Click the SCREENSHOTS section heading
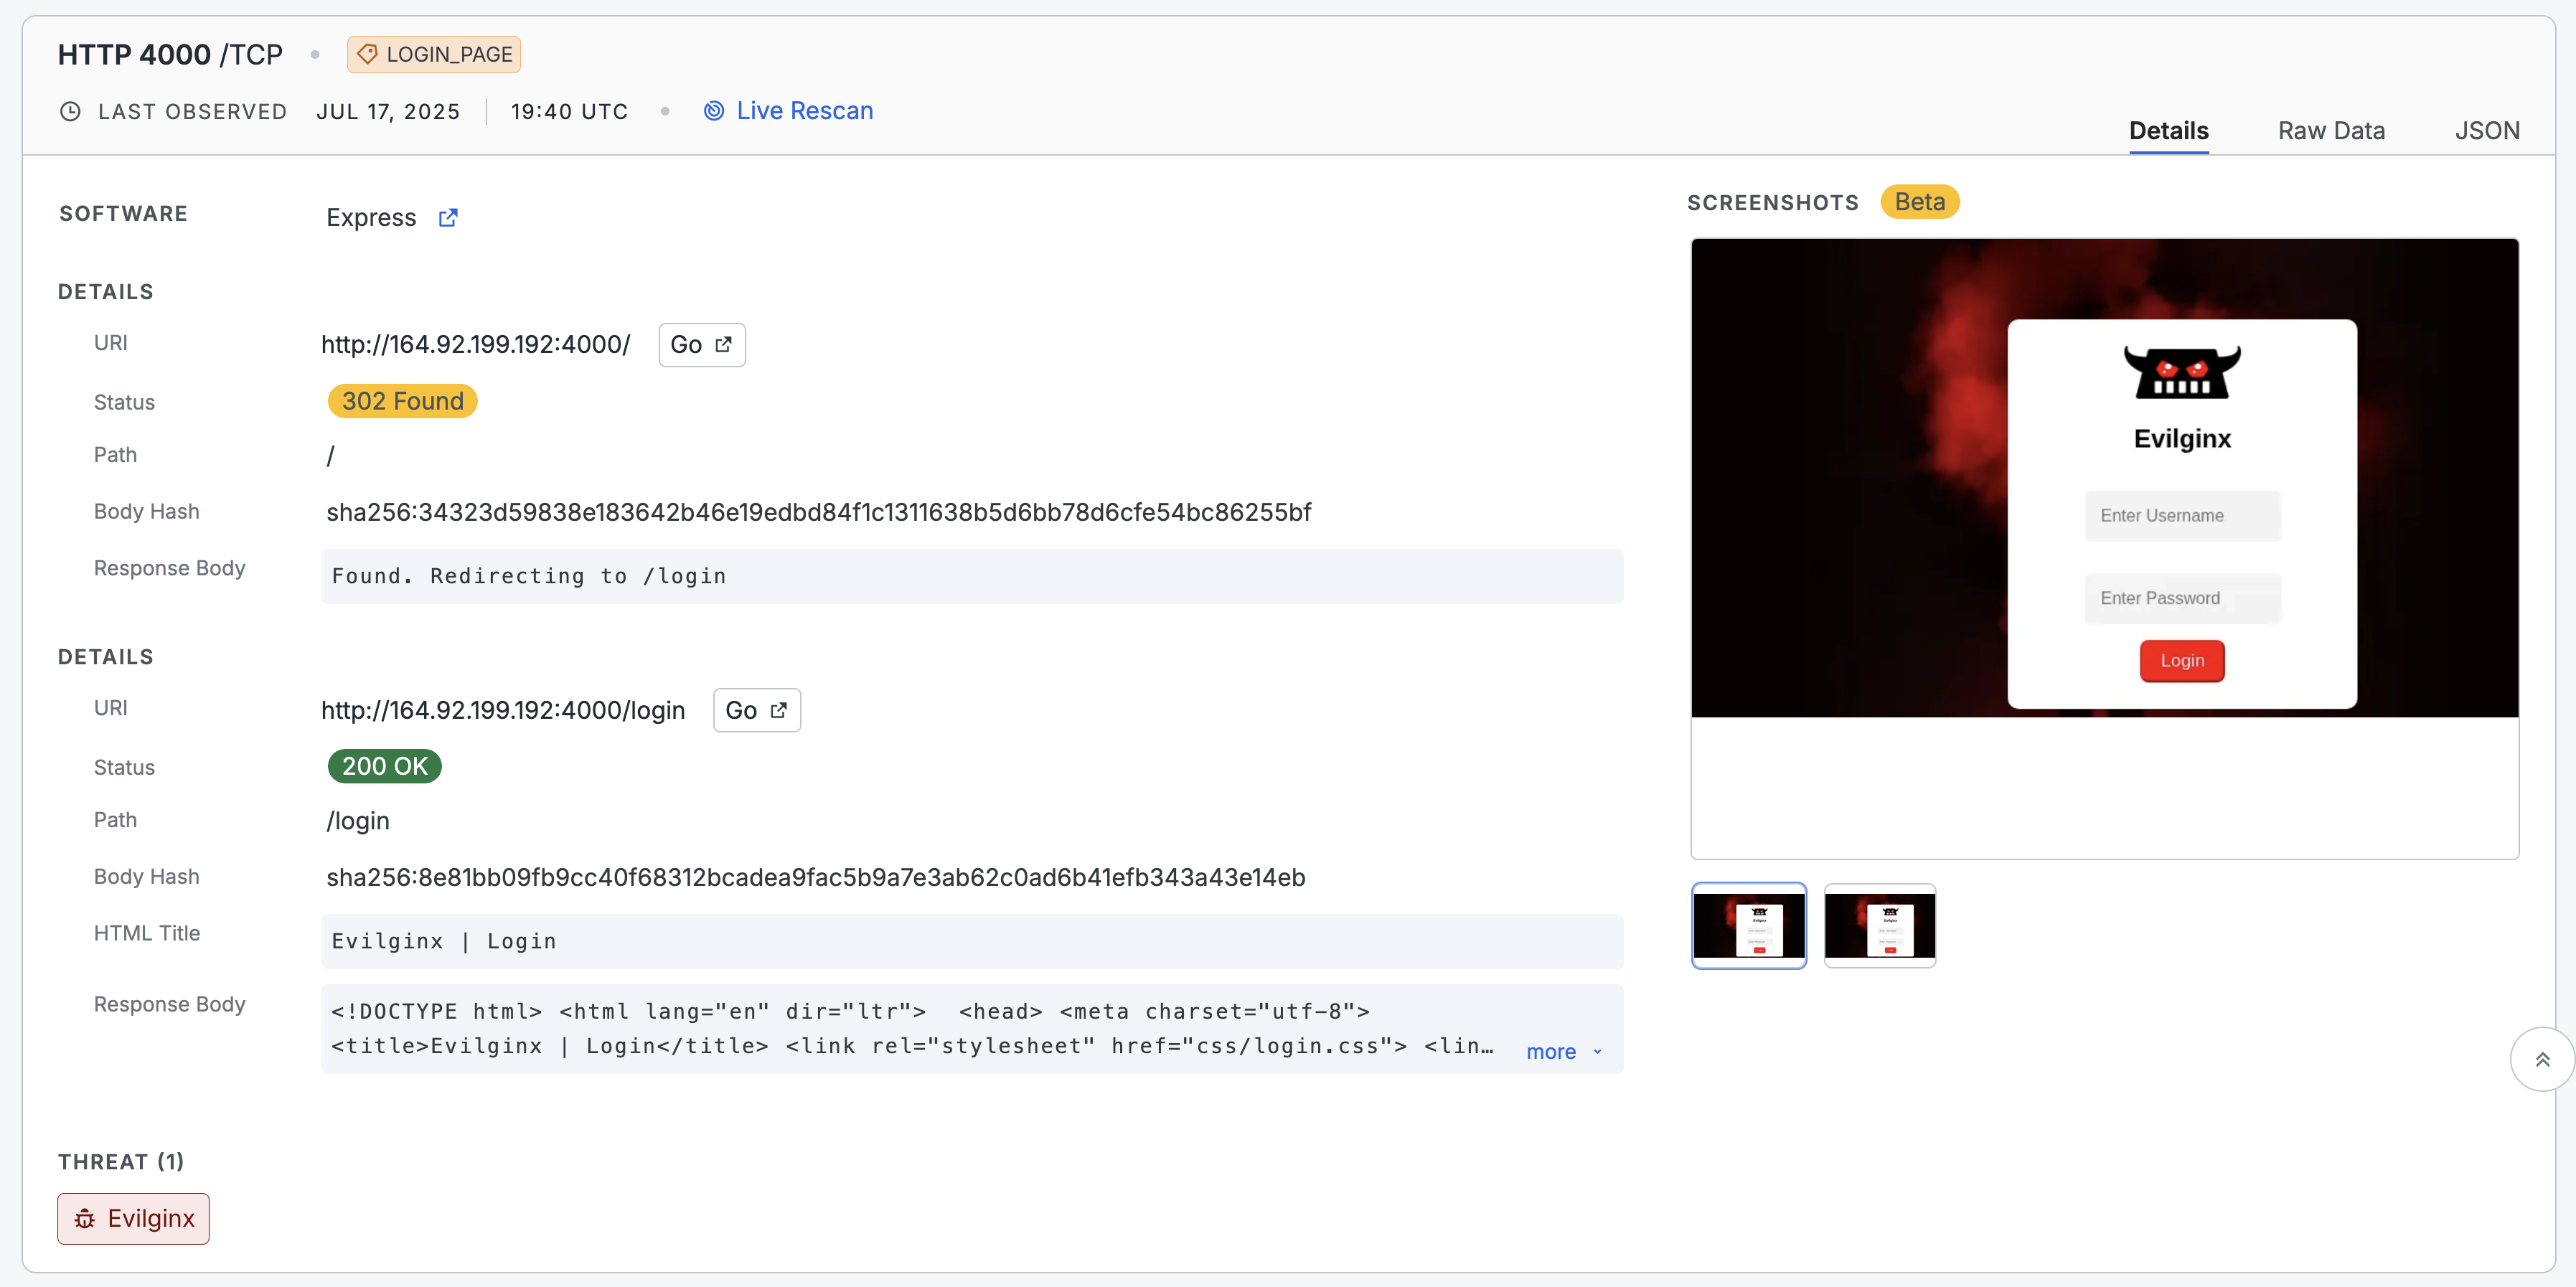This screenshot has width=2576, height=1287. (1773, 202)
